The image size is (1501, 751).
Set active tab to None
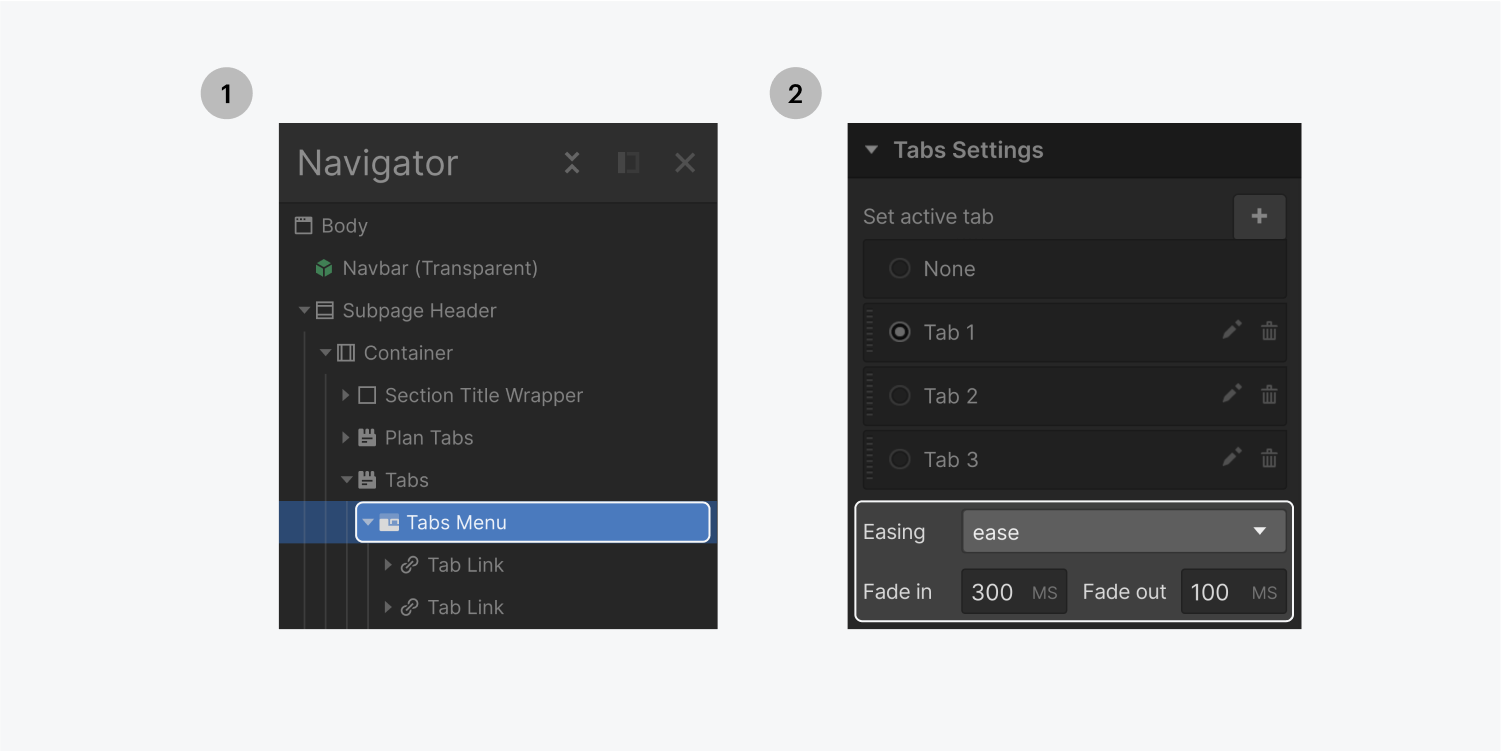899,268
